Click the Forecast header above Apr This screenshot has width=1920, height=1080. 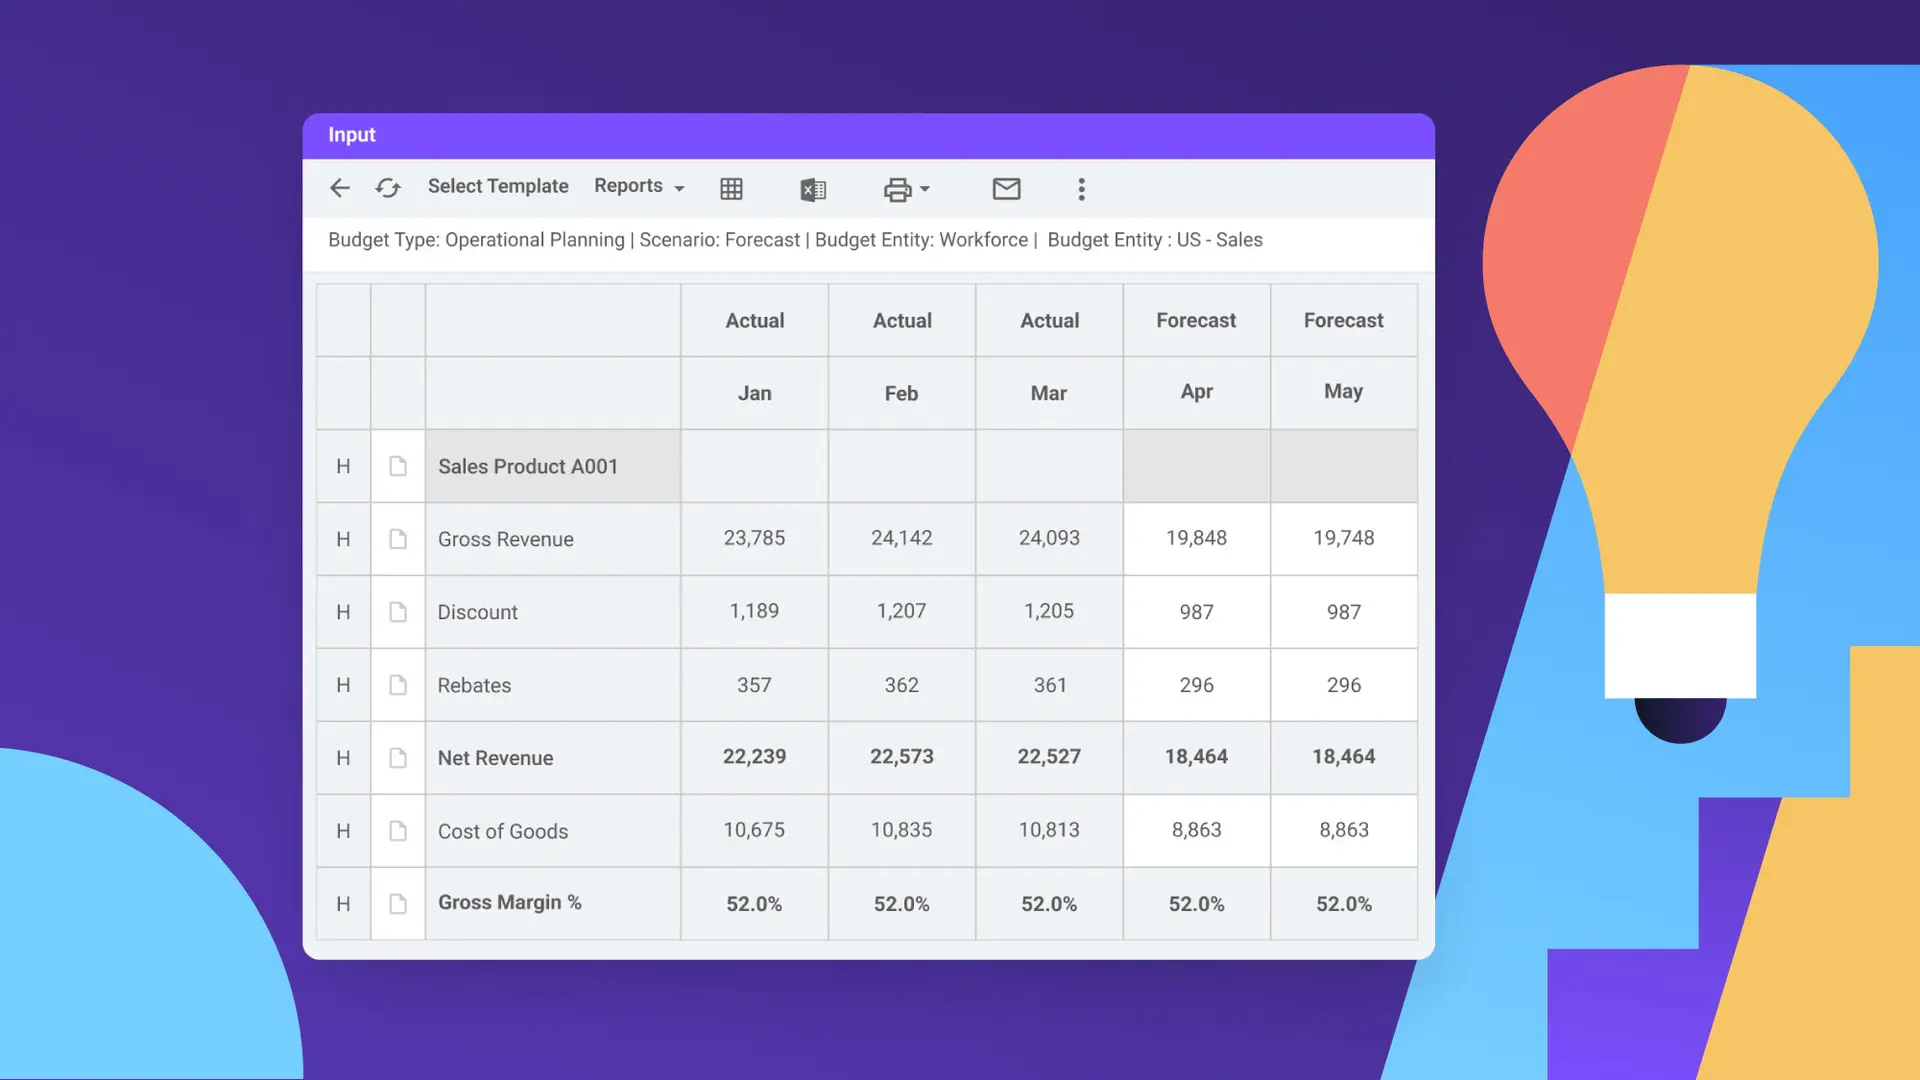point(1196,320)
